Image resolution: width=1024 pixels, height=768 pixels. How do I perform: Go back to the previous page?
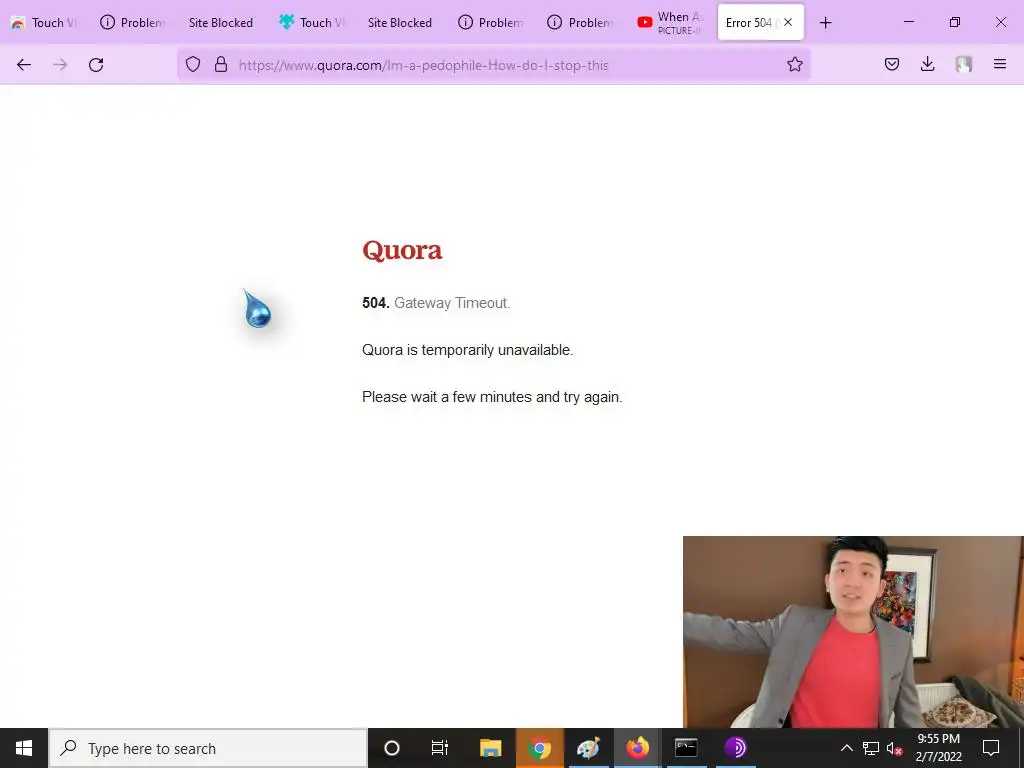click(24, 64)
